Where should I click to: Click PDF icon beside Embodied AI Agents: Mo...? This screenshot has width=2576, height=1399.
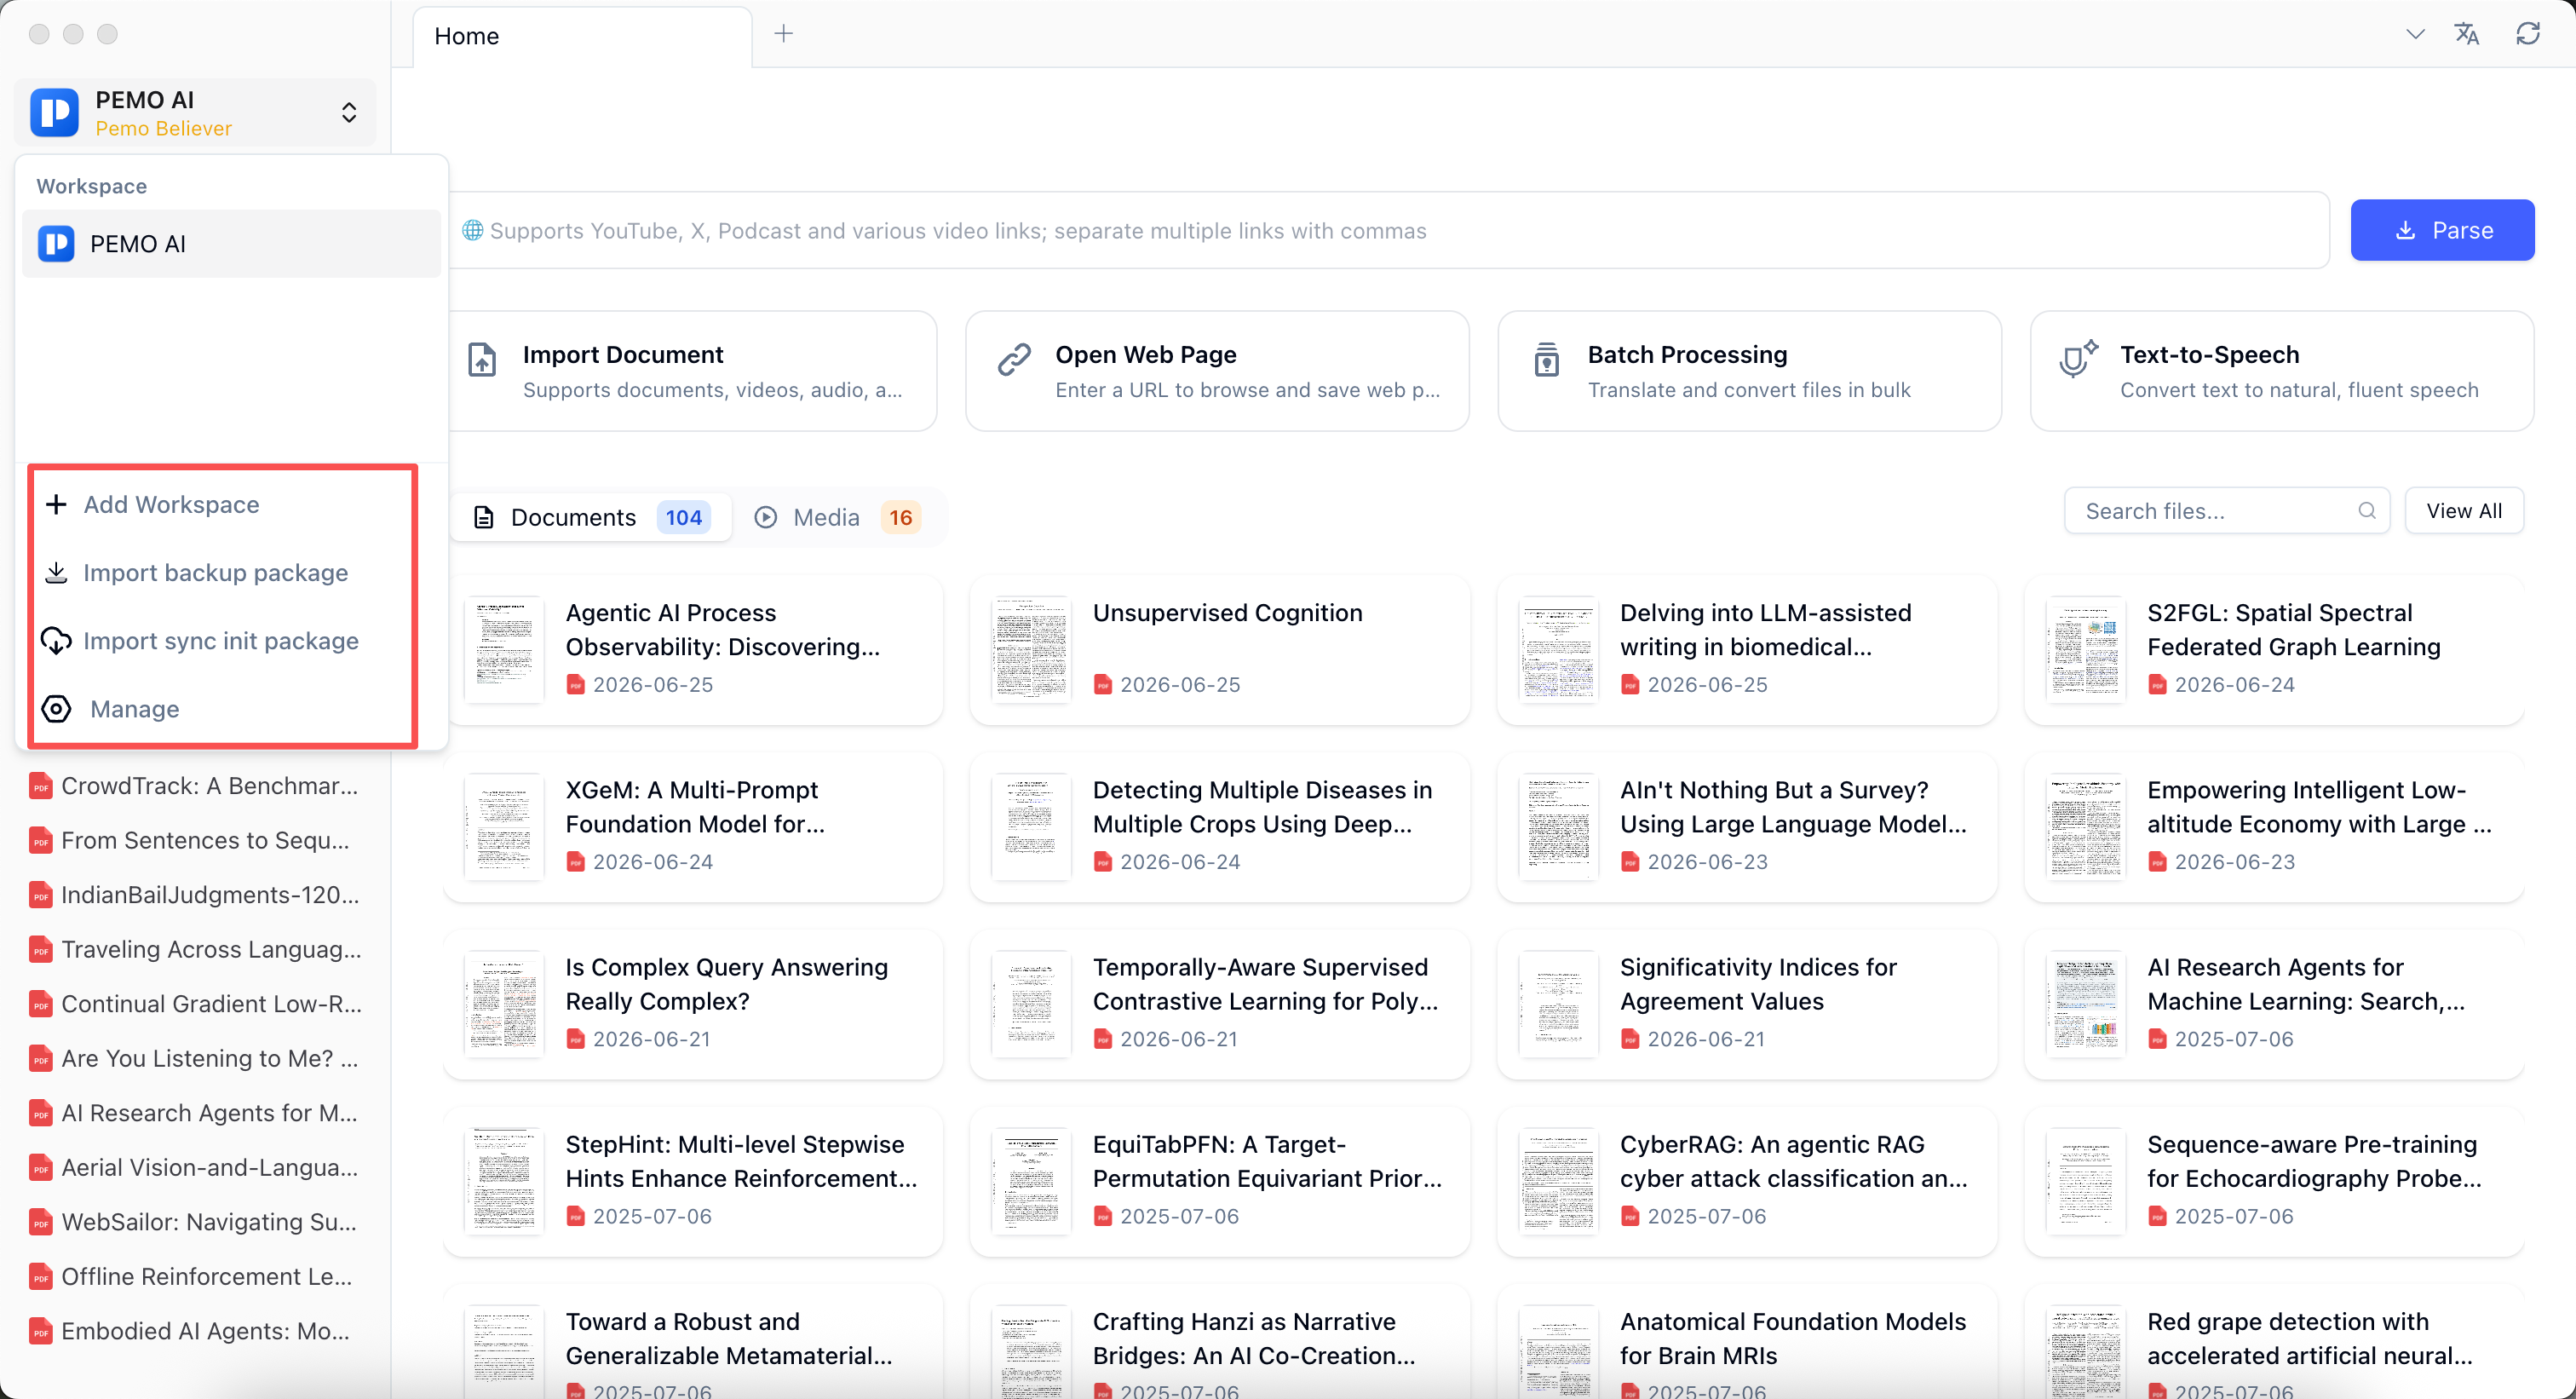point(41,1331)
